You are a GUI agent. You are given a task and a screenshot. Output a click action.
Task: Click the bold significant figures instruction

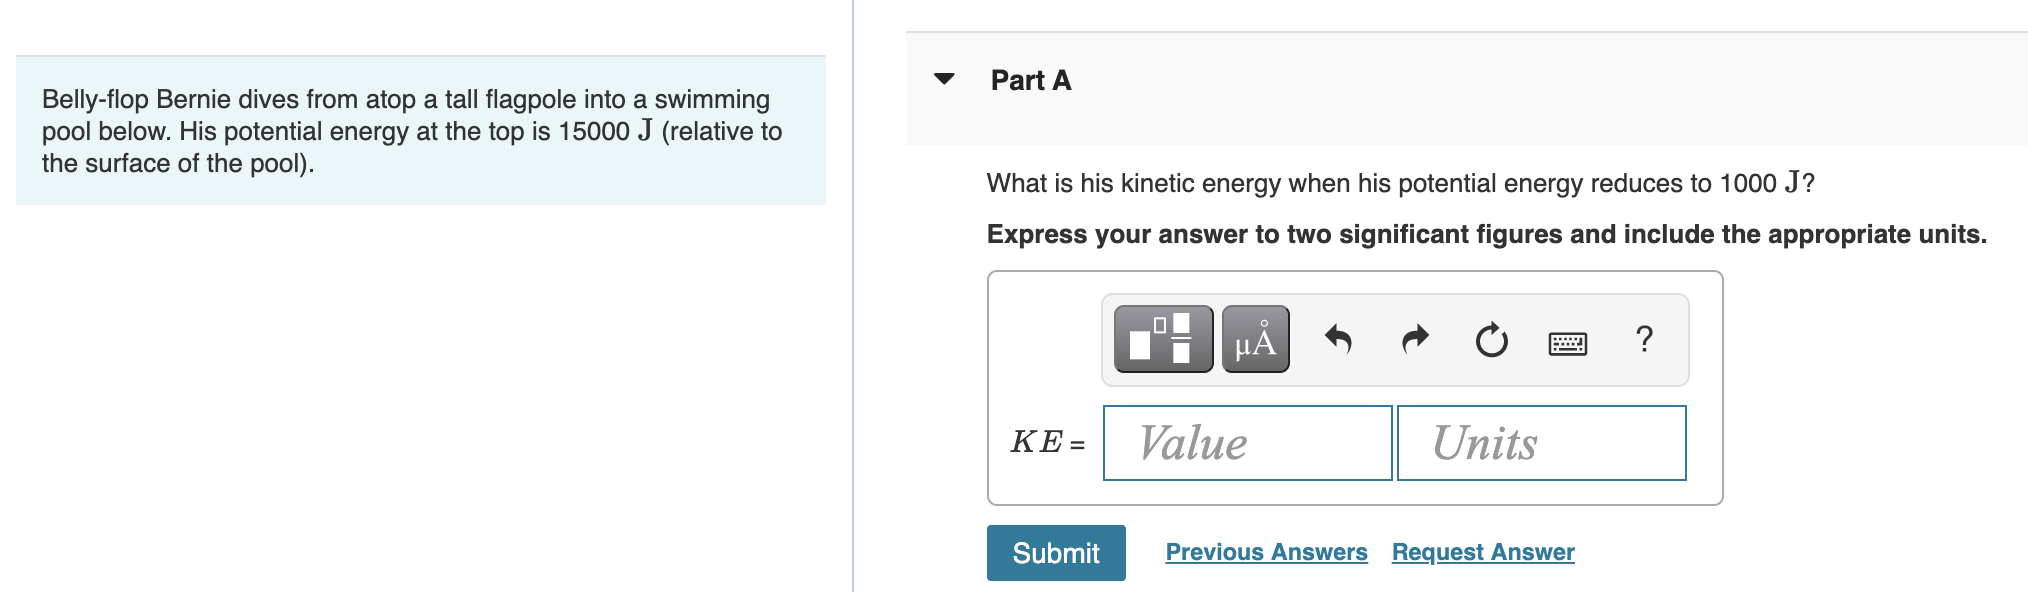coord(1486,234)
